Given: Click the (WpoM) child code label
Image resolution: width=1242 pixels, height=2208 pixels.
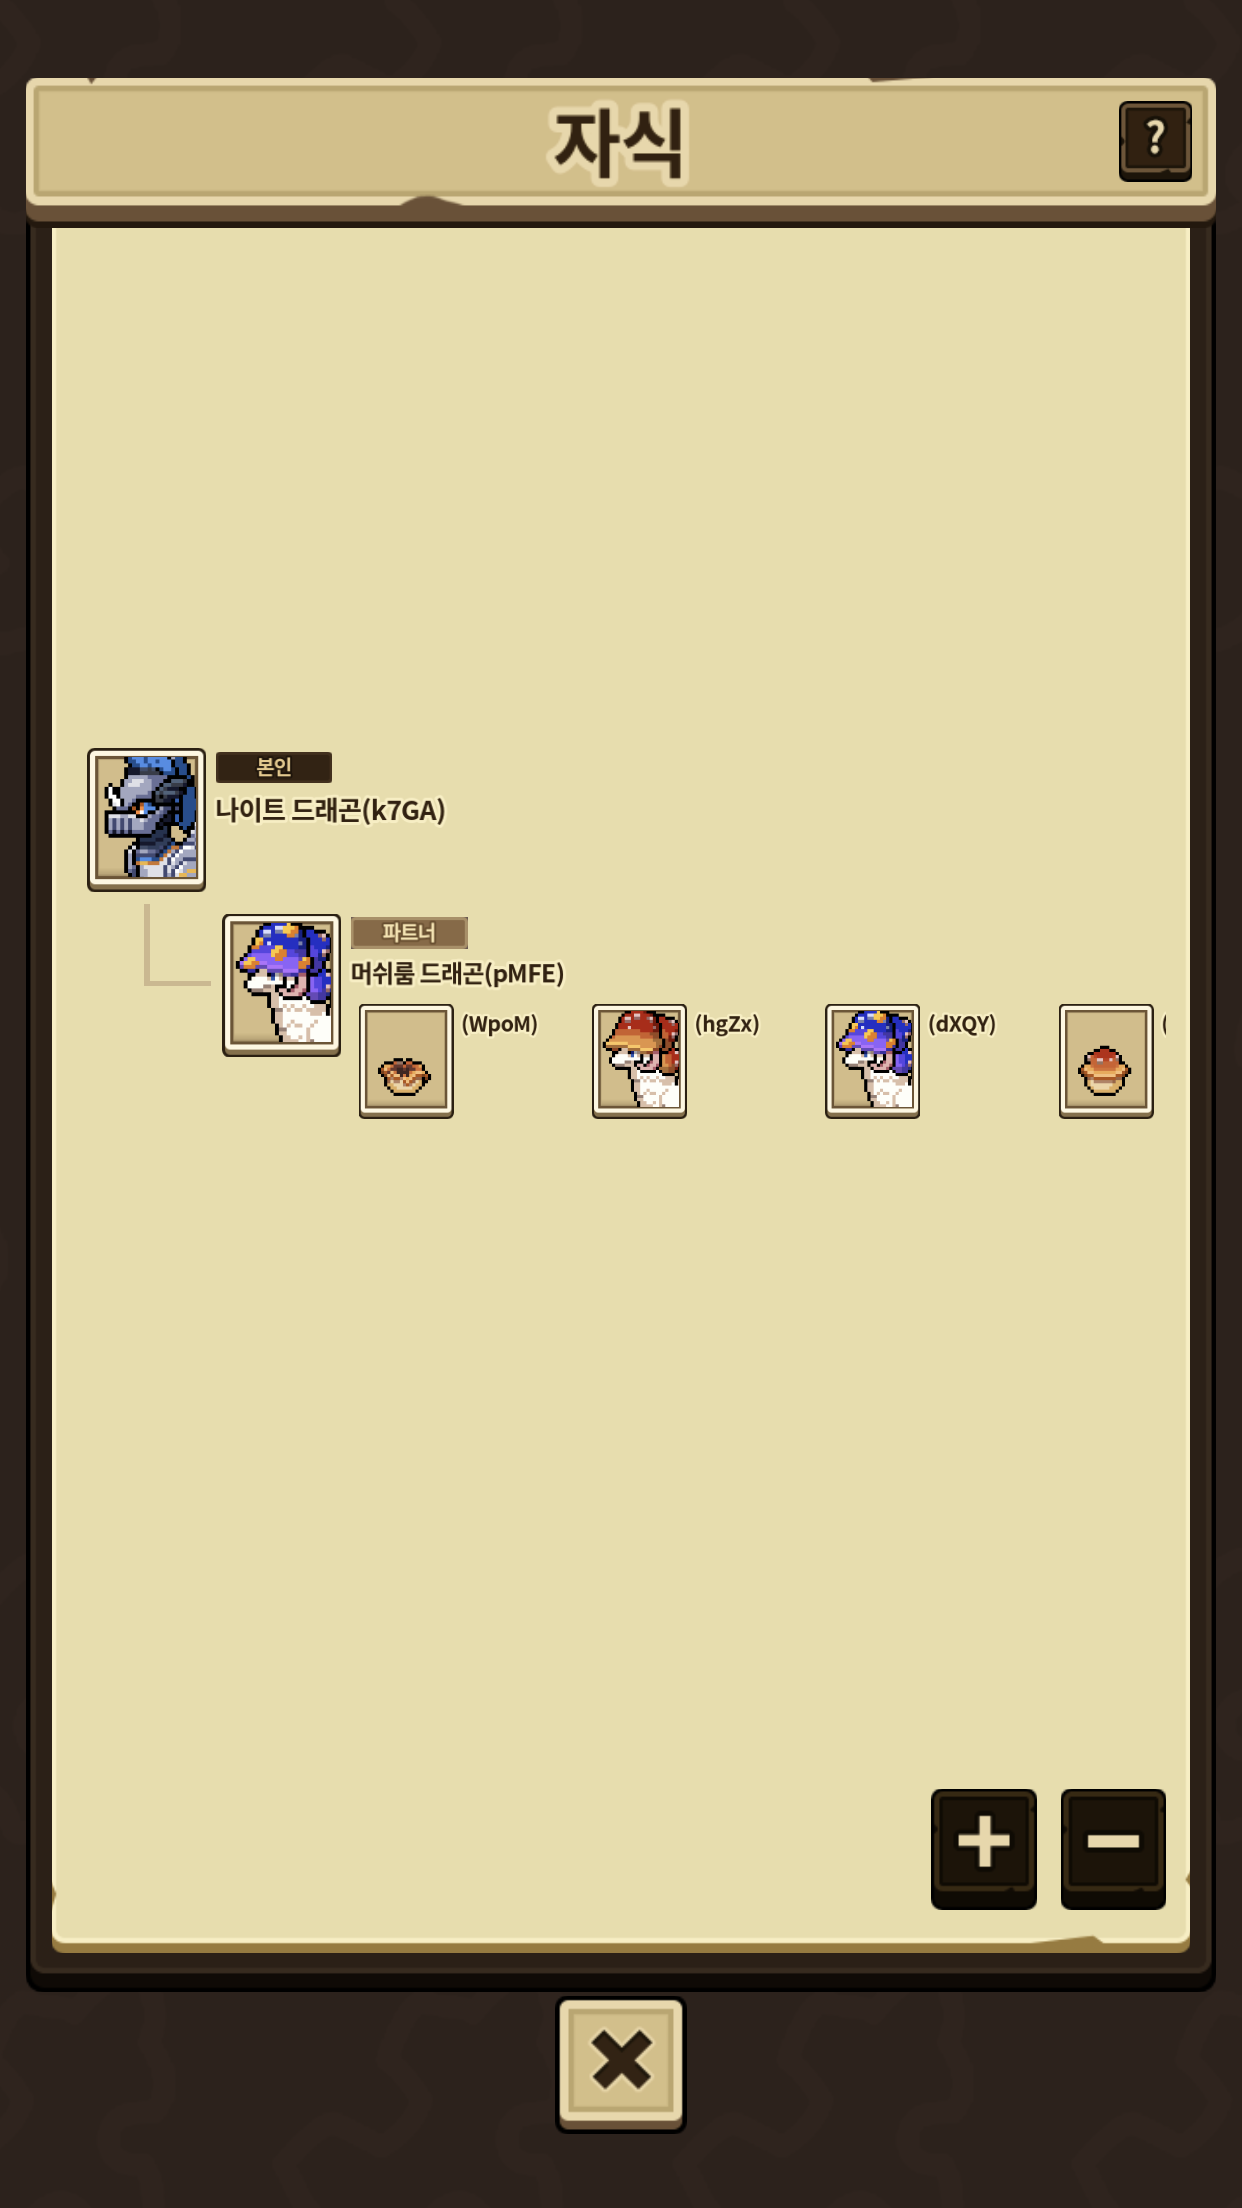Looking at the screenshot, I should click(x=499, y=1024).
